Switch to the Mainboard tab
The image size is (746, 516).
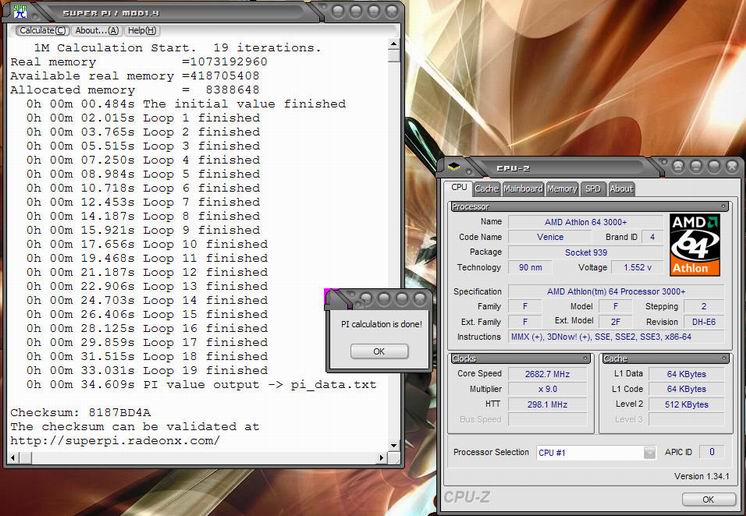click(x=523, y=189)
